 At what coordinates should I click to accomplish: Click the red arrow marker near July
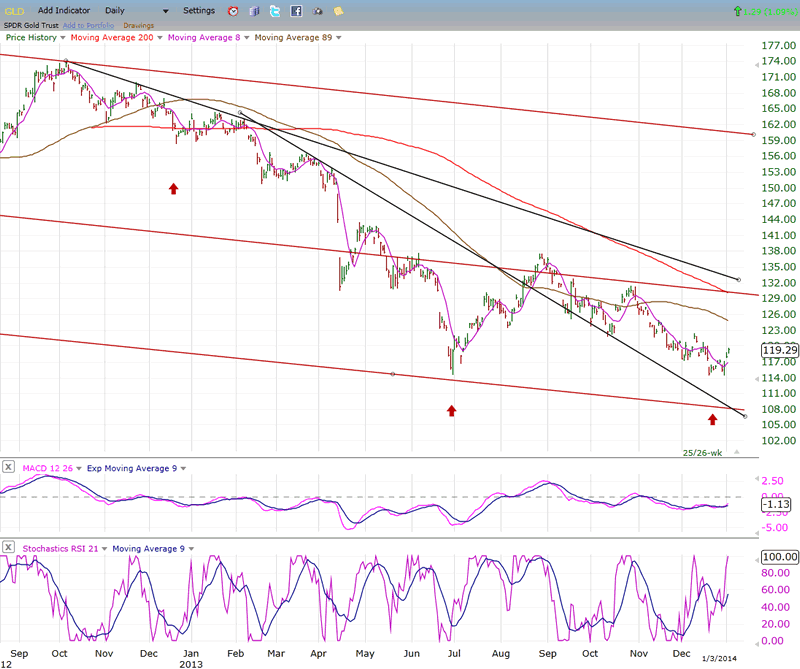click(452, 410)
